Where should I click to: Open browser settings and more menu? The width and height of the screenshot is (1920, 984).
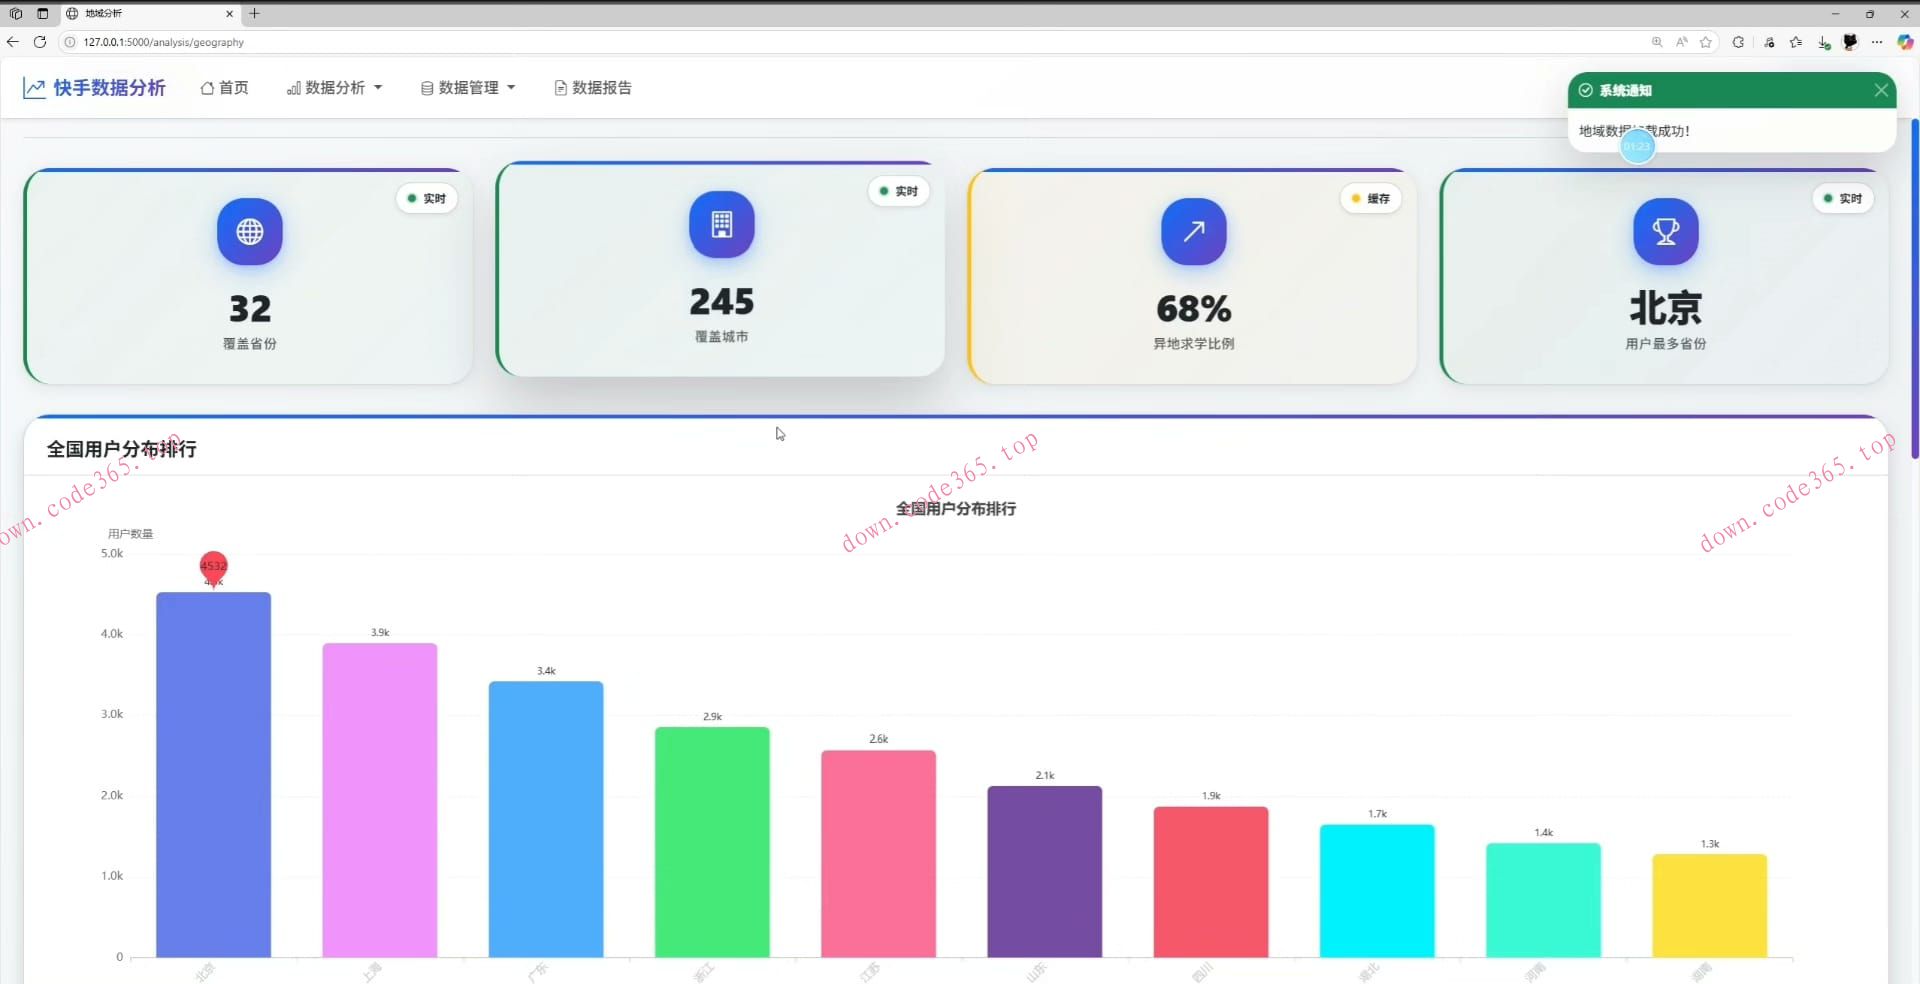[1877, 42]
